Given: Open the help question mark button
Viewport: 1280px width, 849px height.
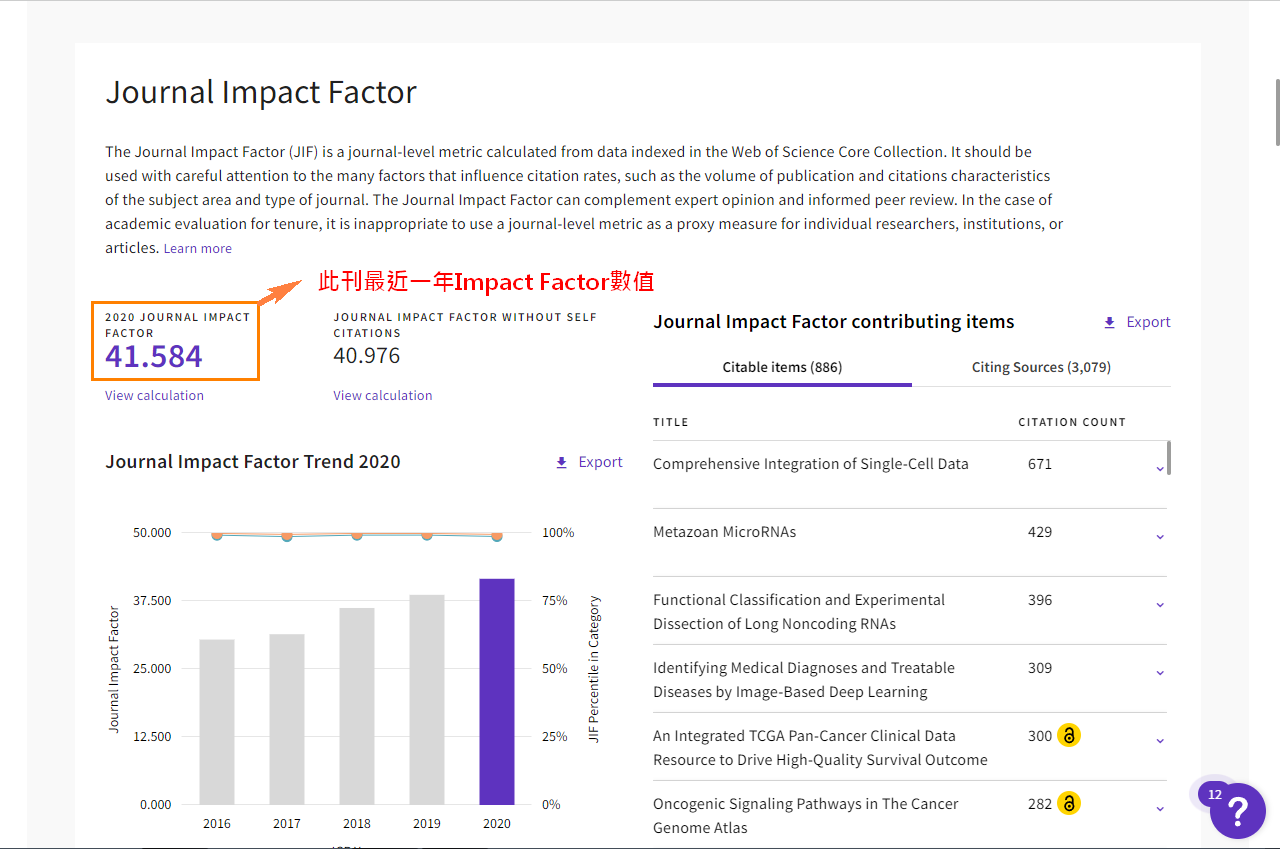Looking at the screenshot, I should click(x=1238, y=811).
